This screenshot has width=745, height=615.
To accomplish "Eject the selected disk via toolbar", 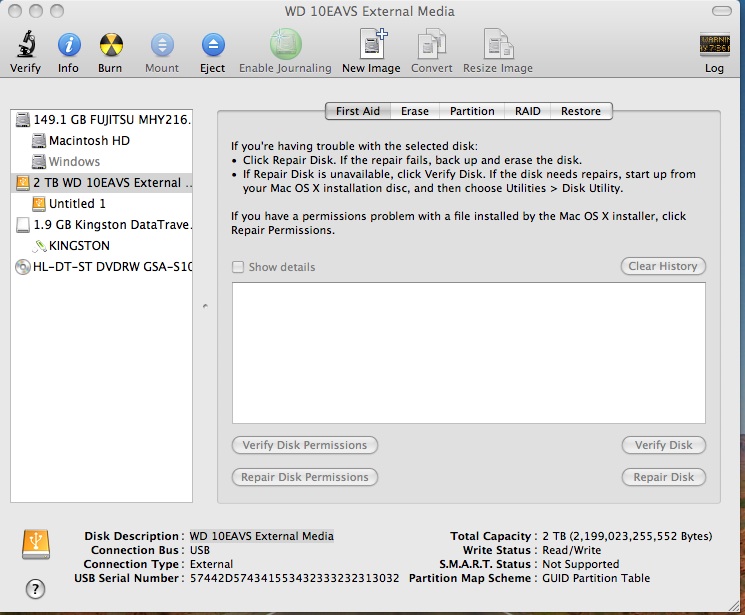I will (213, 45).
